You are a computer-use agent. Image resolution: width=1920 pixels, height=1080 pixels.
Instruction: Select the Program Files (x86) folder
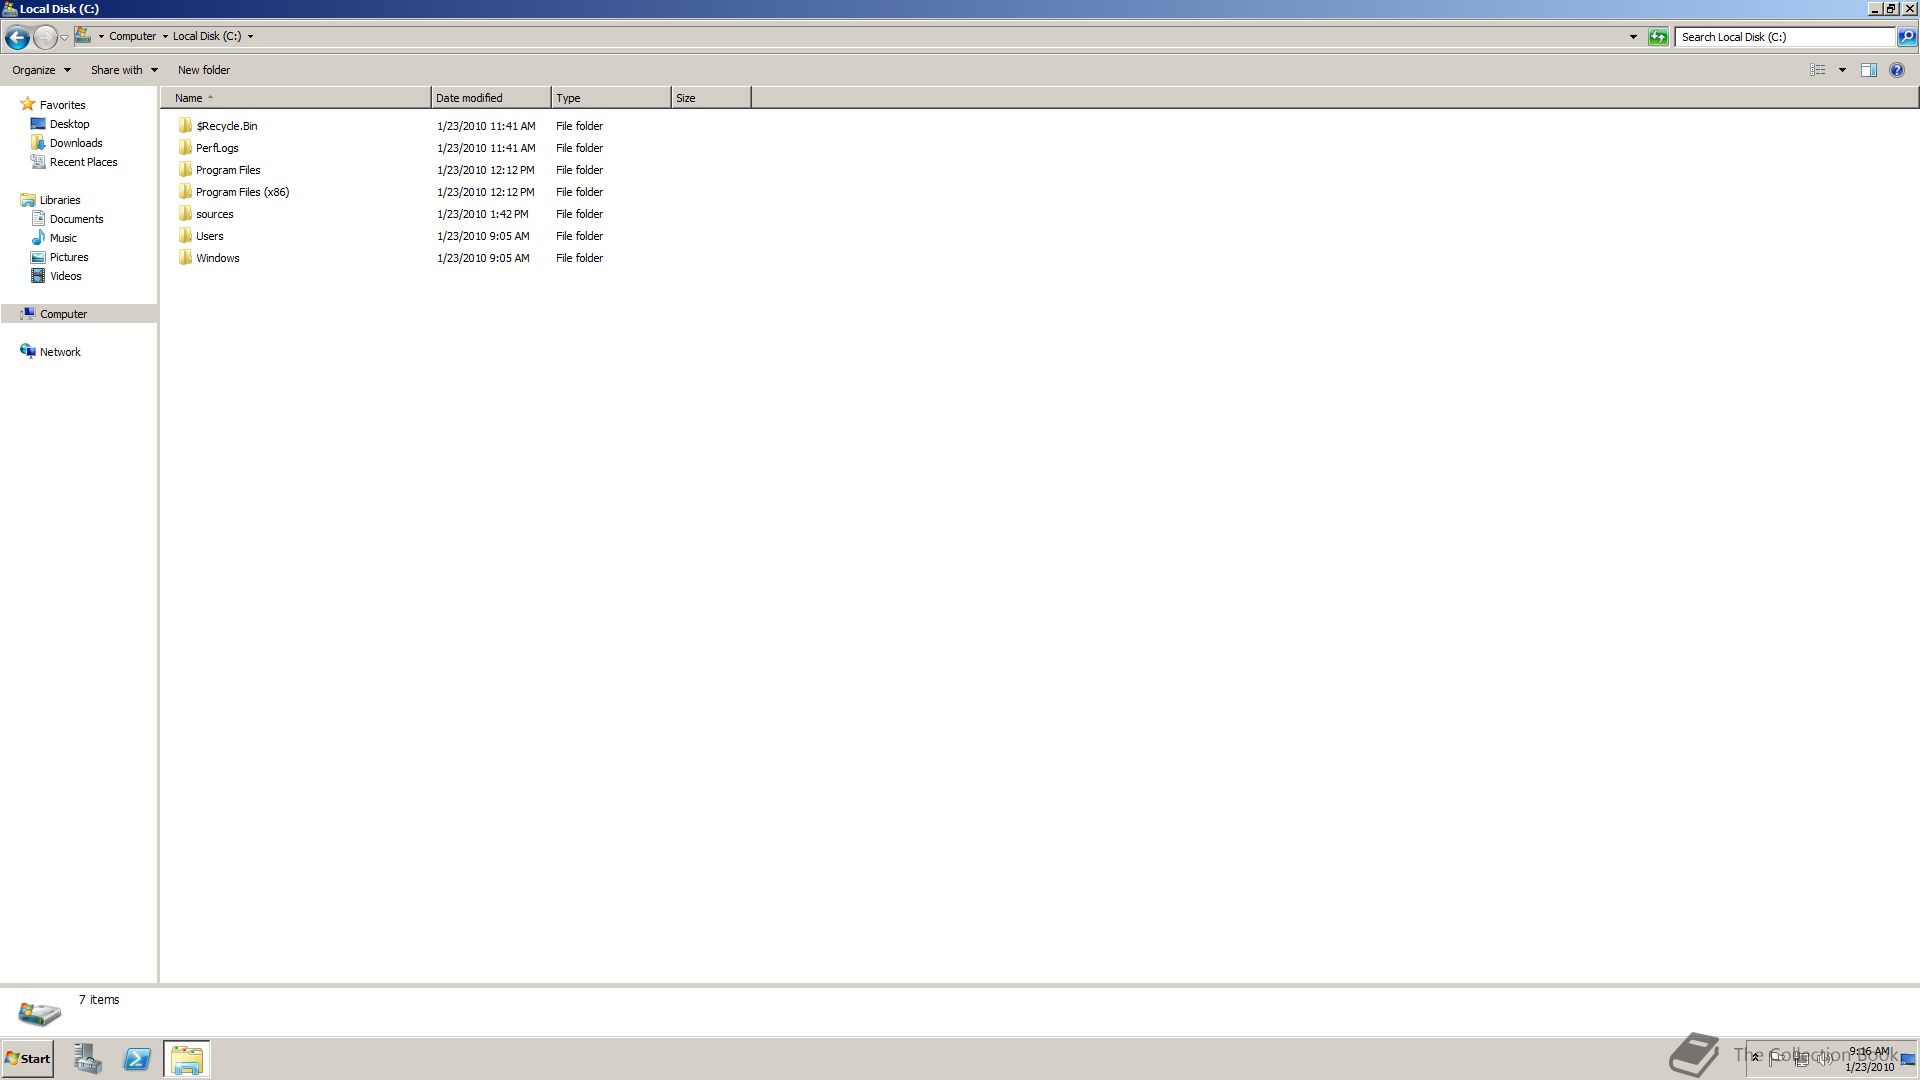(242, 192)
